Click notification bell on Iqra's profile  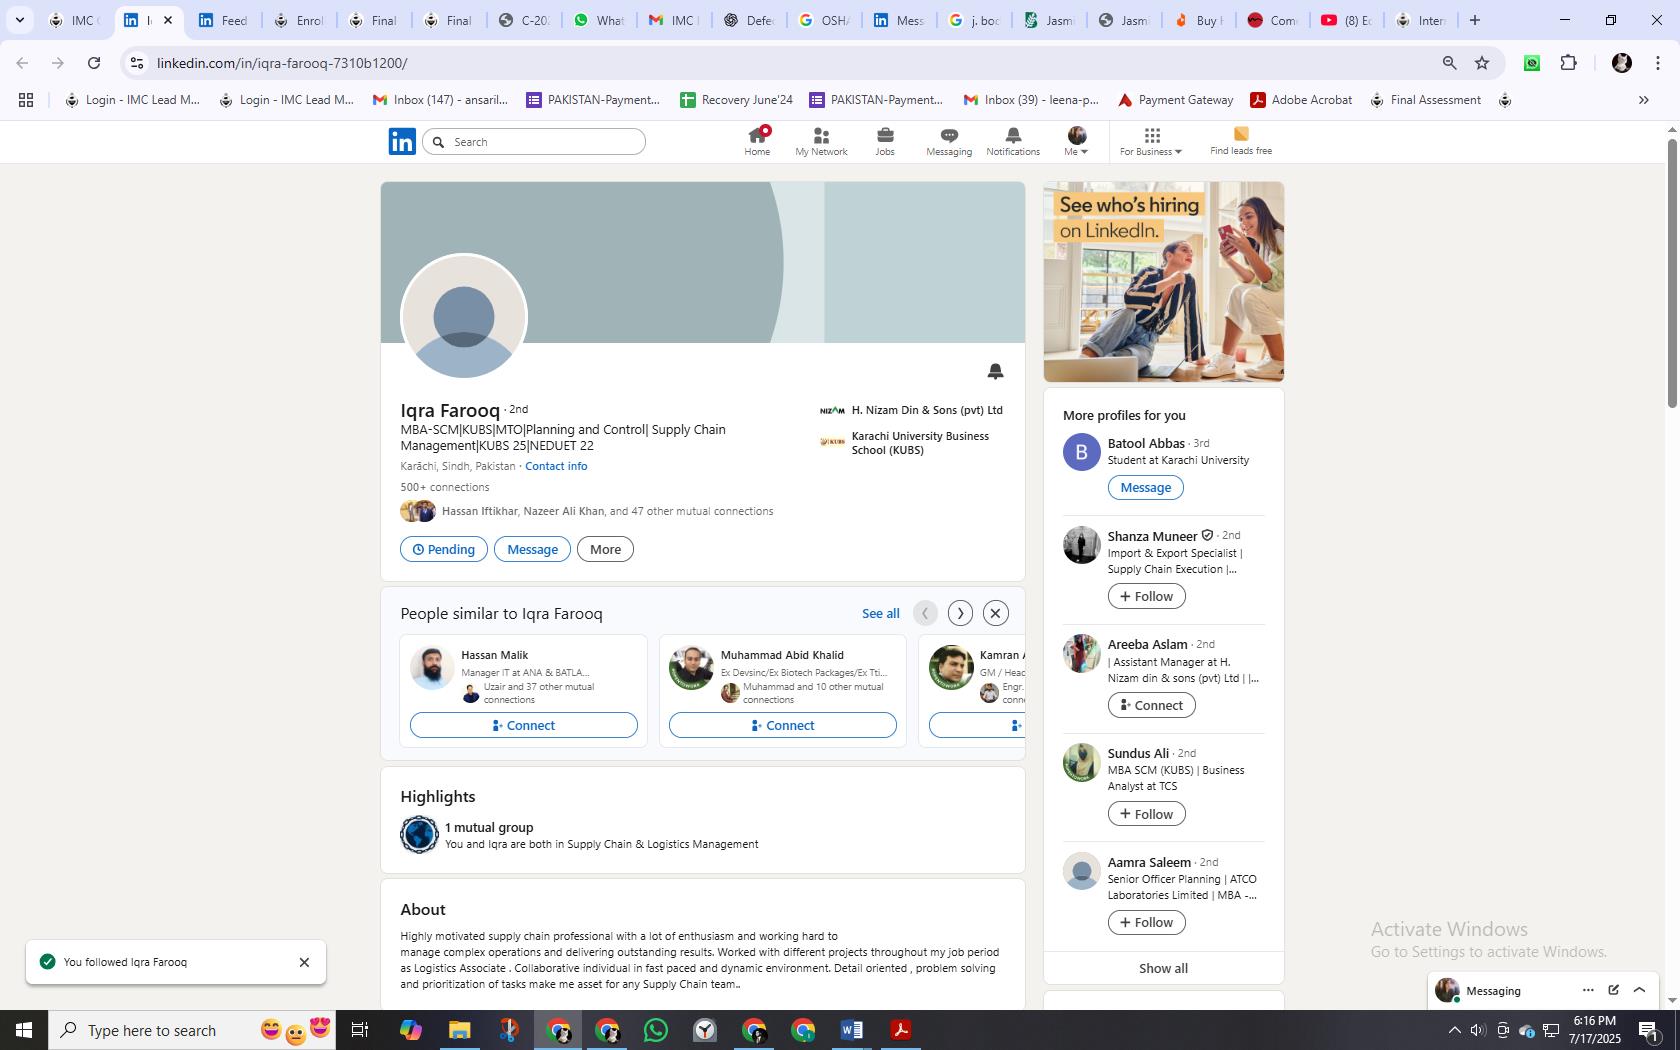(x=995, y=371)
